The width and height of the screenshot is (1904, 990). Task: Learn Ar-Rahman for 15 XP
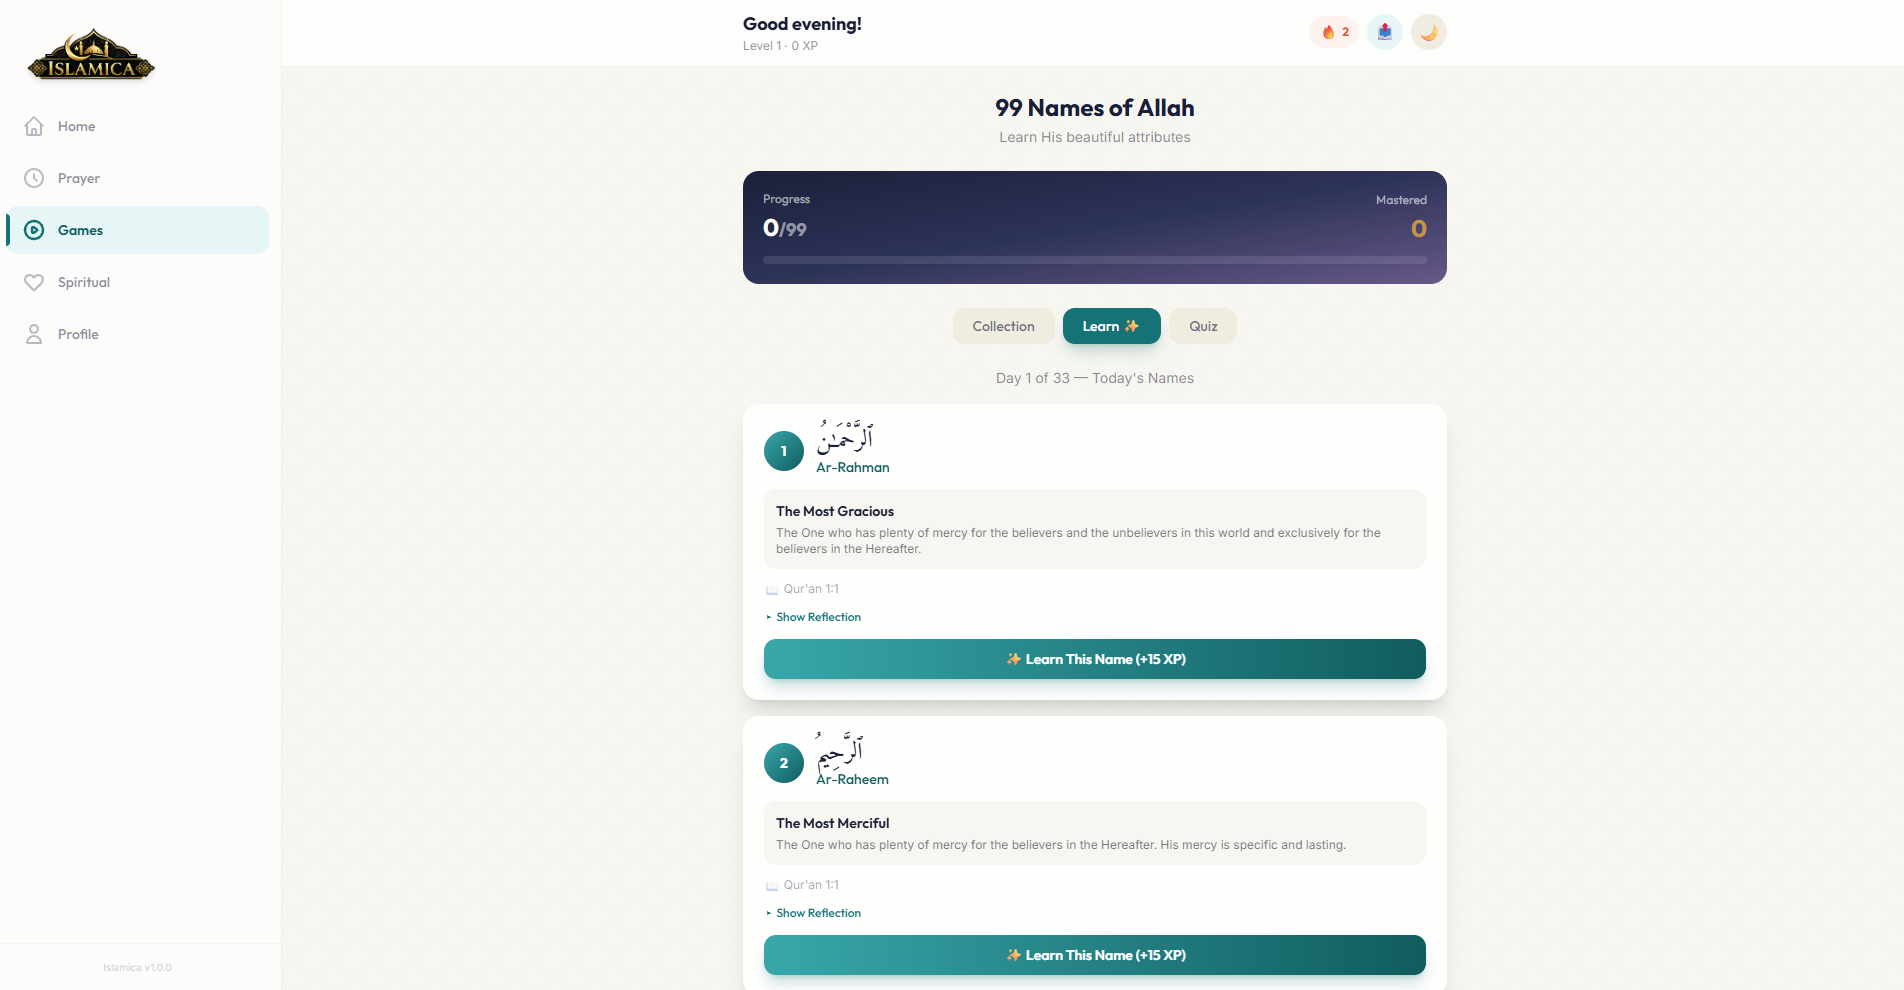coord(1094,659)
